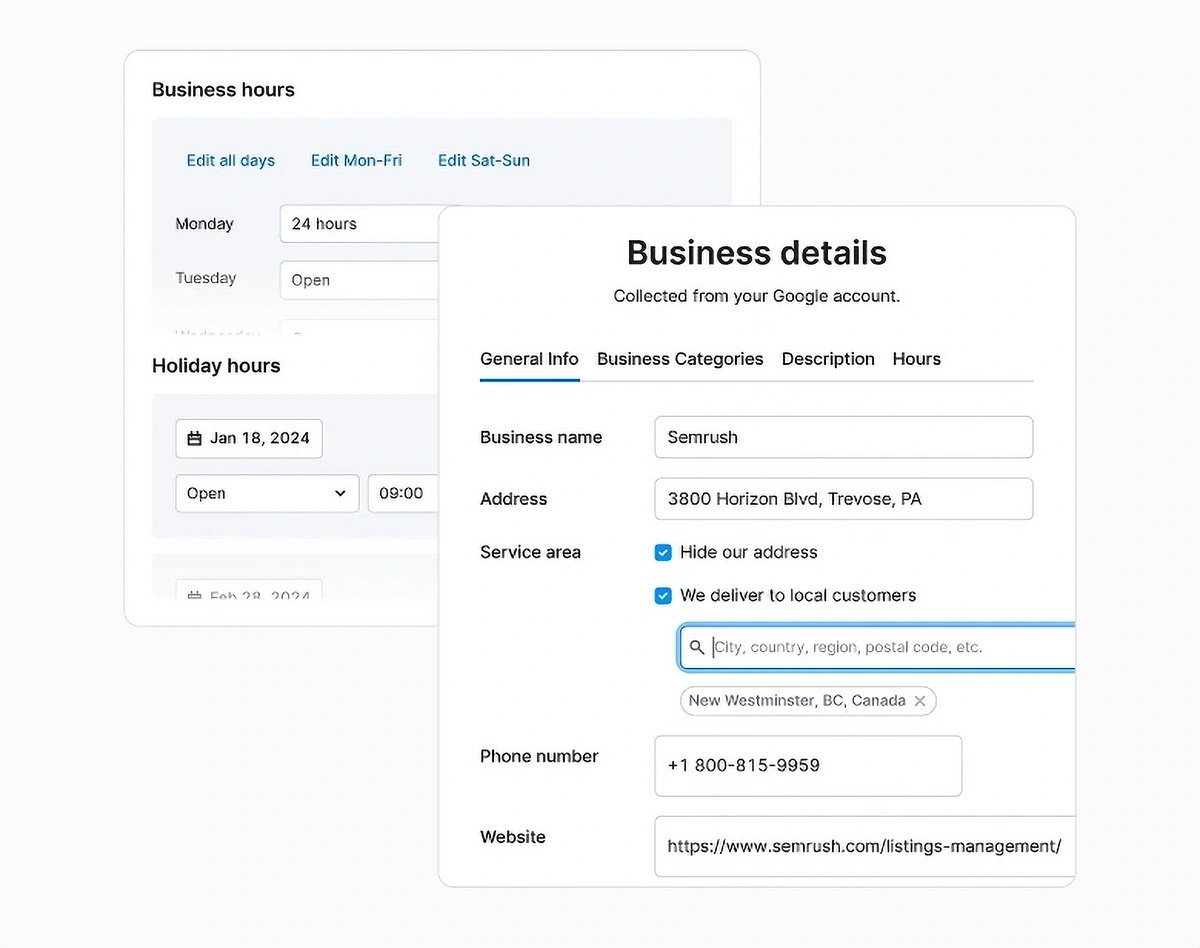The height and width of the screenshot is (948, 1200).
Task: Click the Edit Mon-Fri link
Action: click(356, 160)
